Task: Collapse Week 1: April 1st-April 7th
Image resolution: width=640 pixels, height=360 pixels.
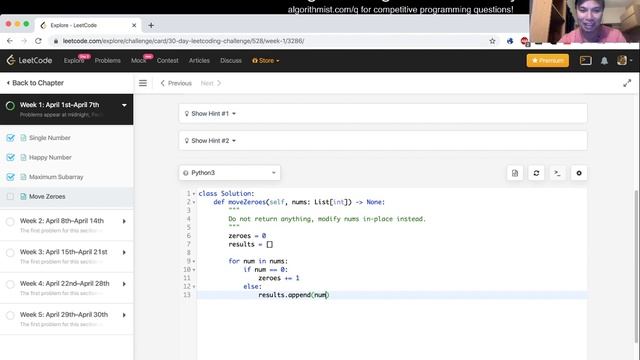Action: tap(124, 105)
